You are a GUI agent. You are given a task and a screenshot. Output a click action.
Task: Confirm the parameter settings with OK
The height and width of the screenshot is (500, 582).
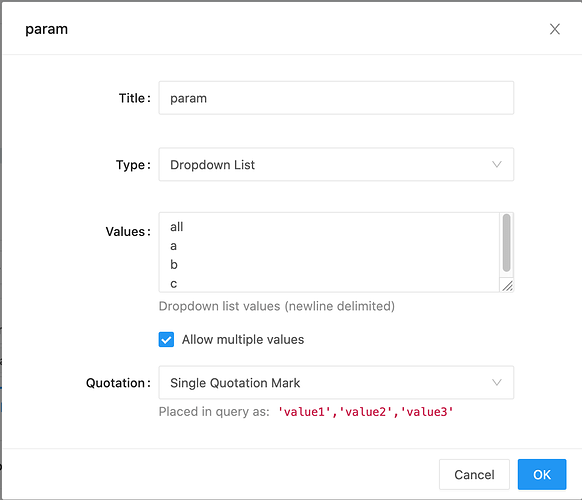542,474
